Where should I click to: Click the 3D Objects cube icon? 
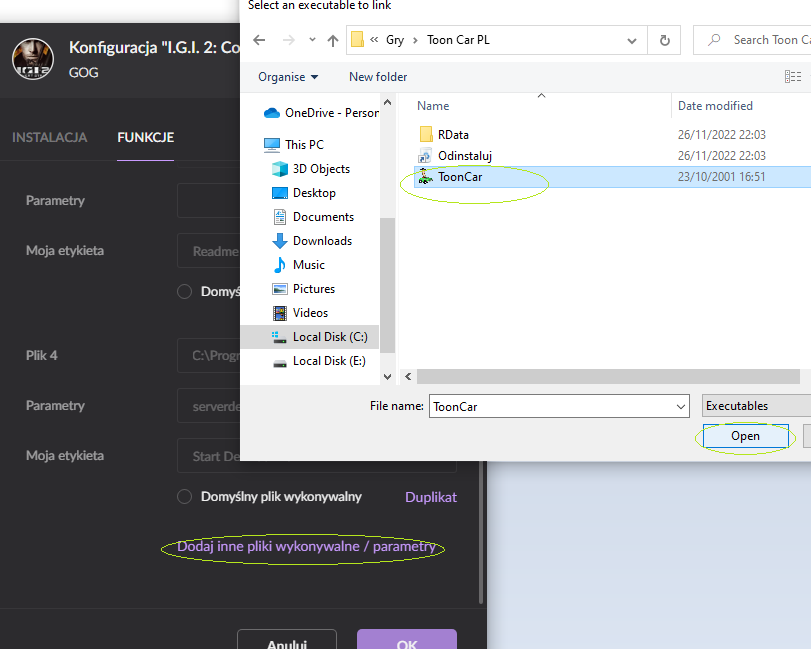coord(280,169)
